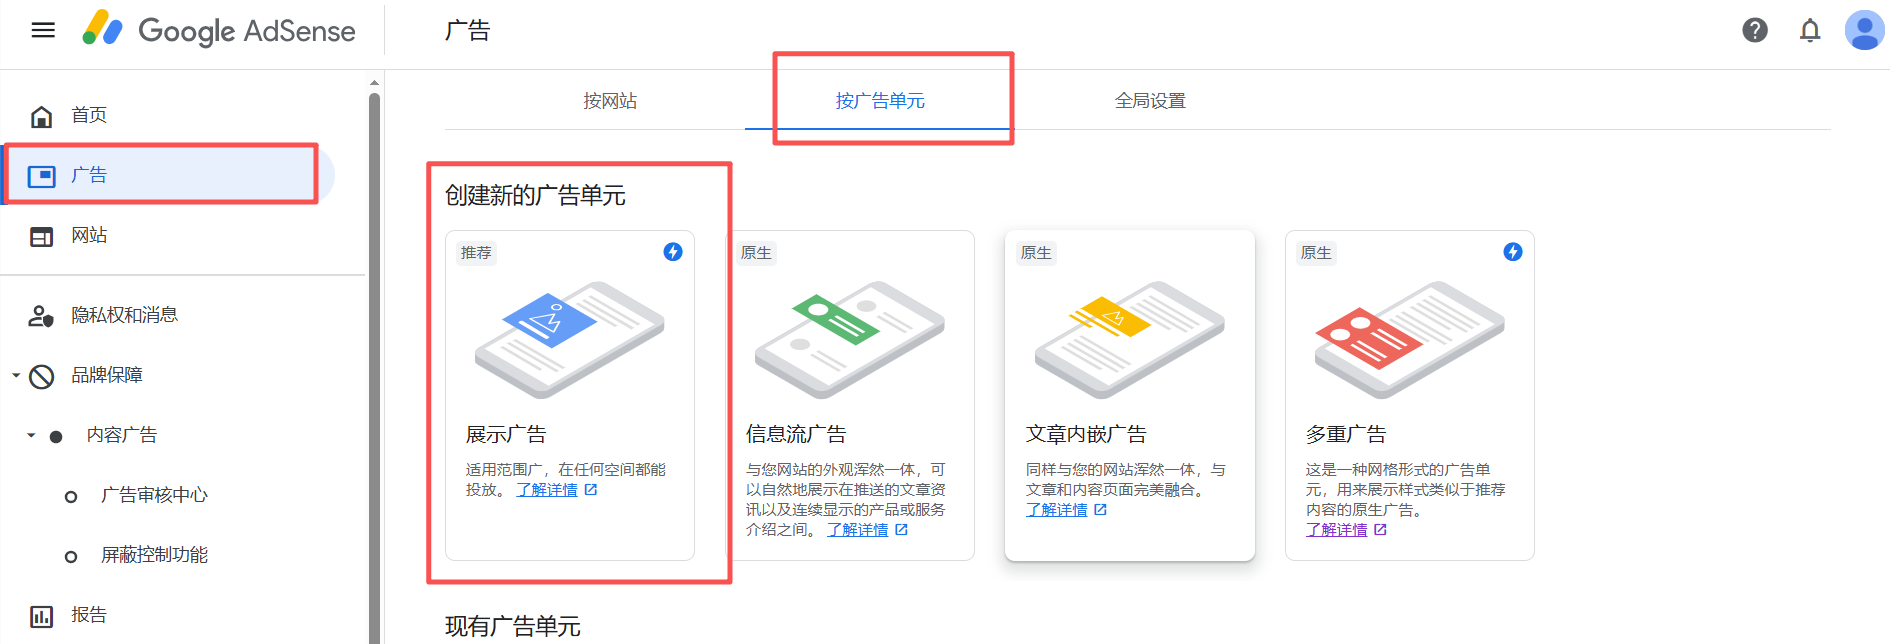Viewport: 1890px width, 644px height.
Task: Open 报告 reports in sidebar
Action: 89,615
